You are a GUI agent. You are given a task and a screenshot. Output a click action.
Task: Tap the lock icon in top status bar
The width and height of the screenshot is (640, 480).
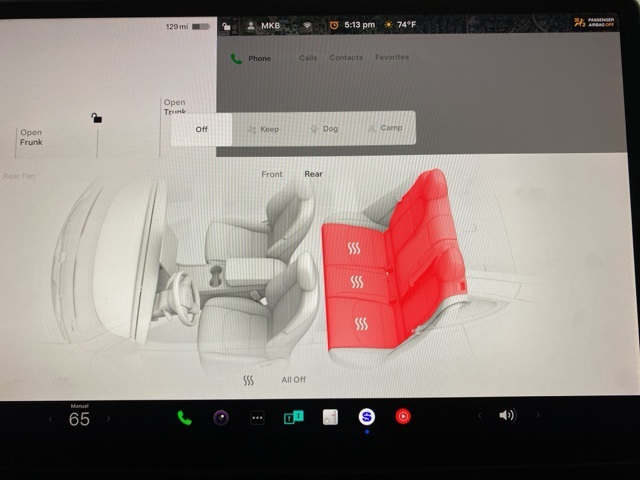click(228, 25)
